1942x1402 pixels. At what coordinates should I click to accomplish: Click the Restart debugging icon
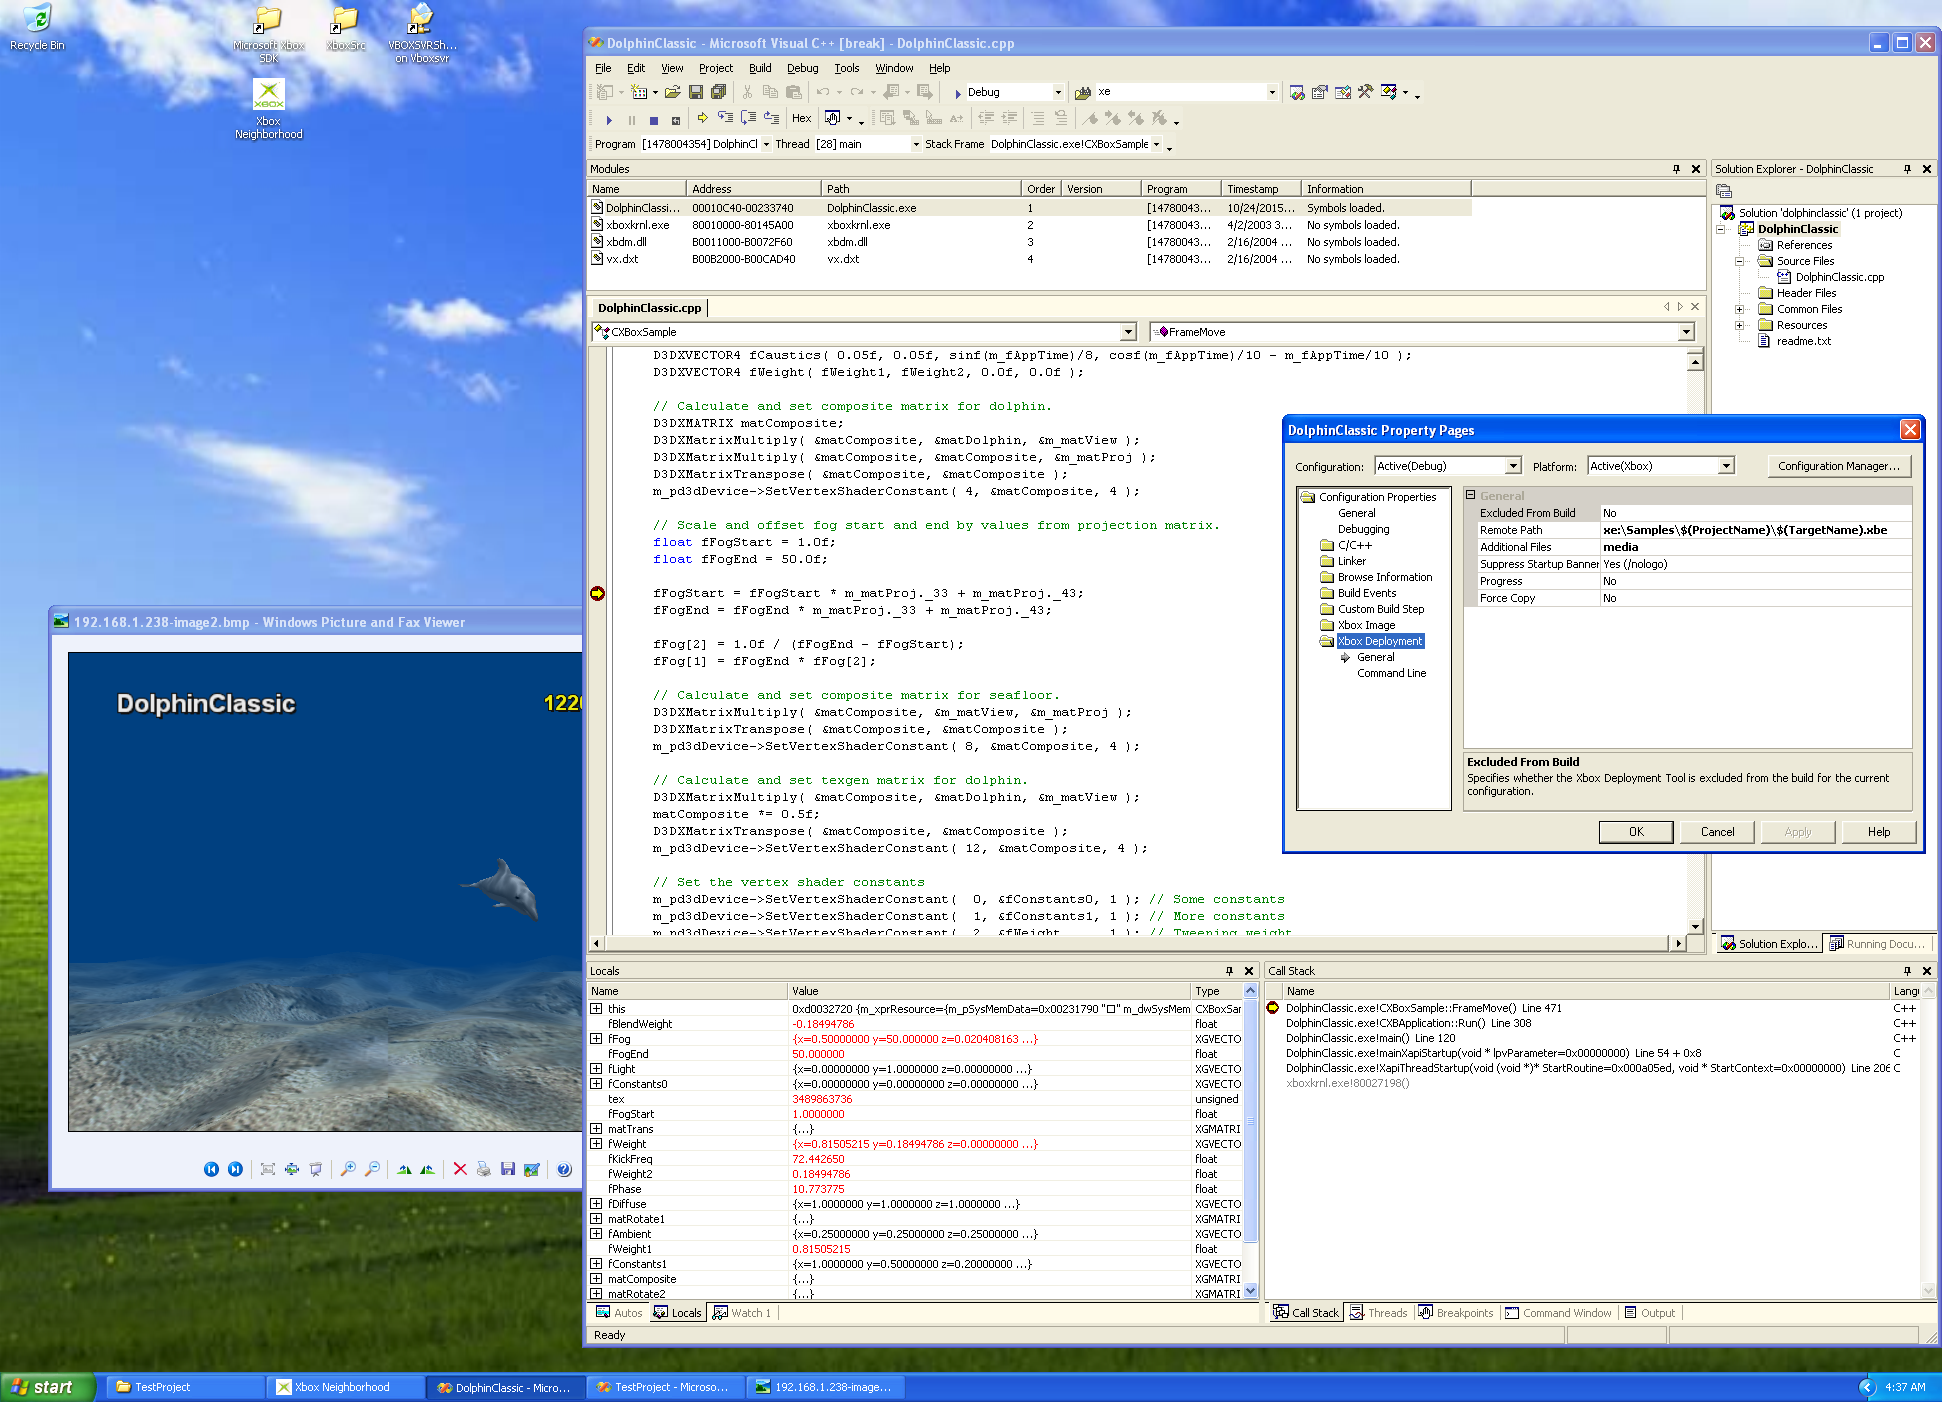pyautogui.click(x=676, y=119)
